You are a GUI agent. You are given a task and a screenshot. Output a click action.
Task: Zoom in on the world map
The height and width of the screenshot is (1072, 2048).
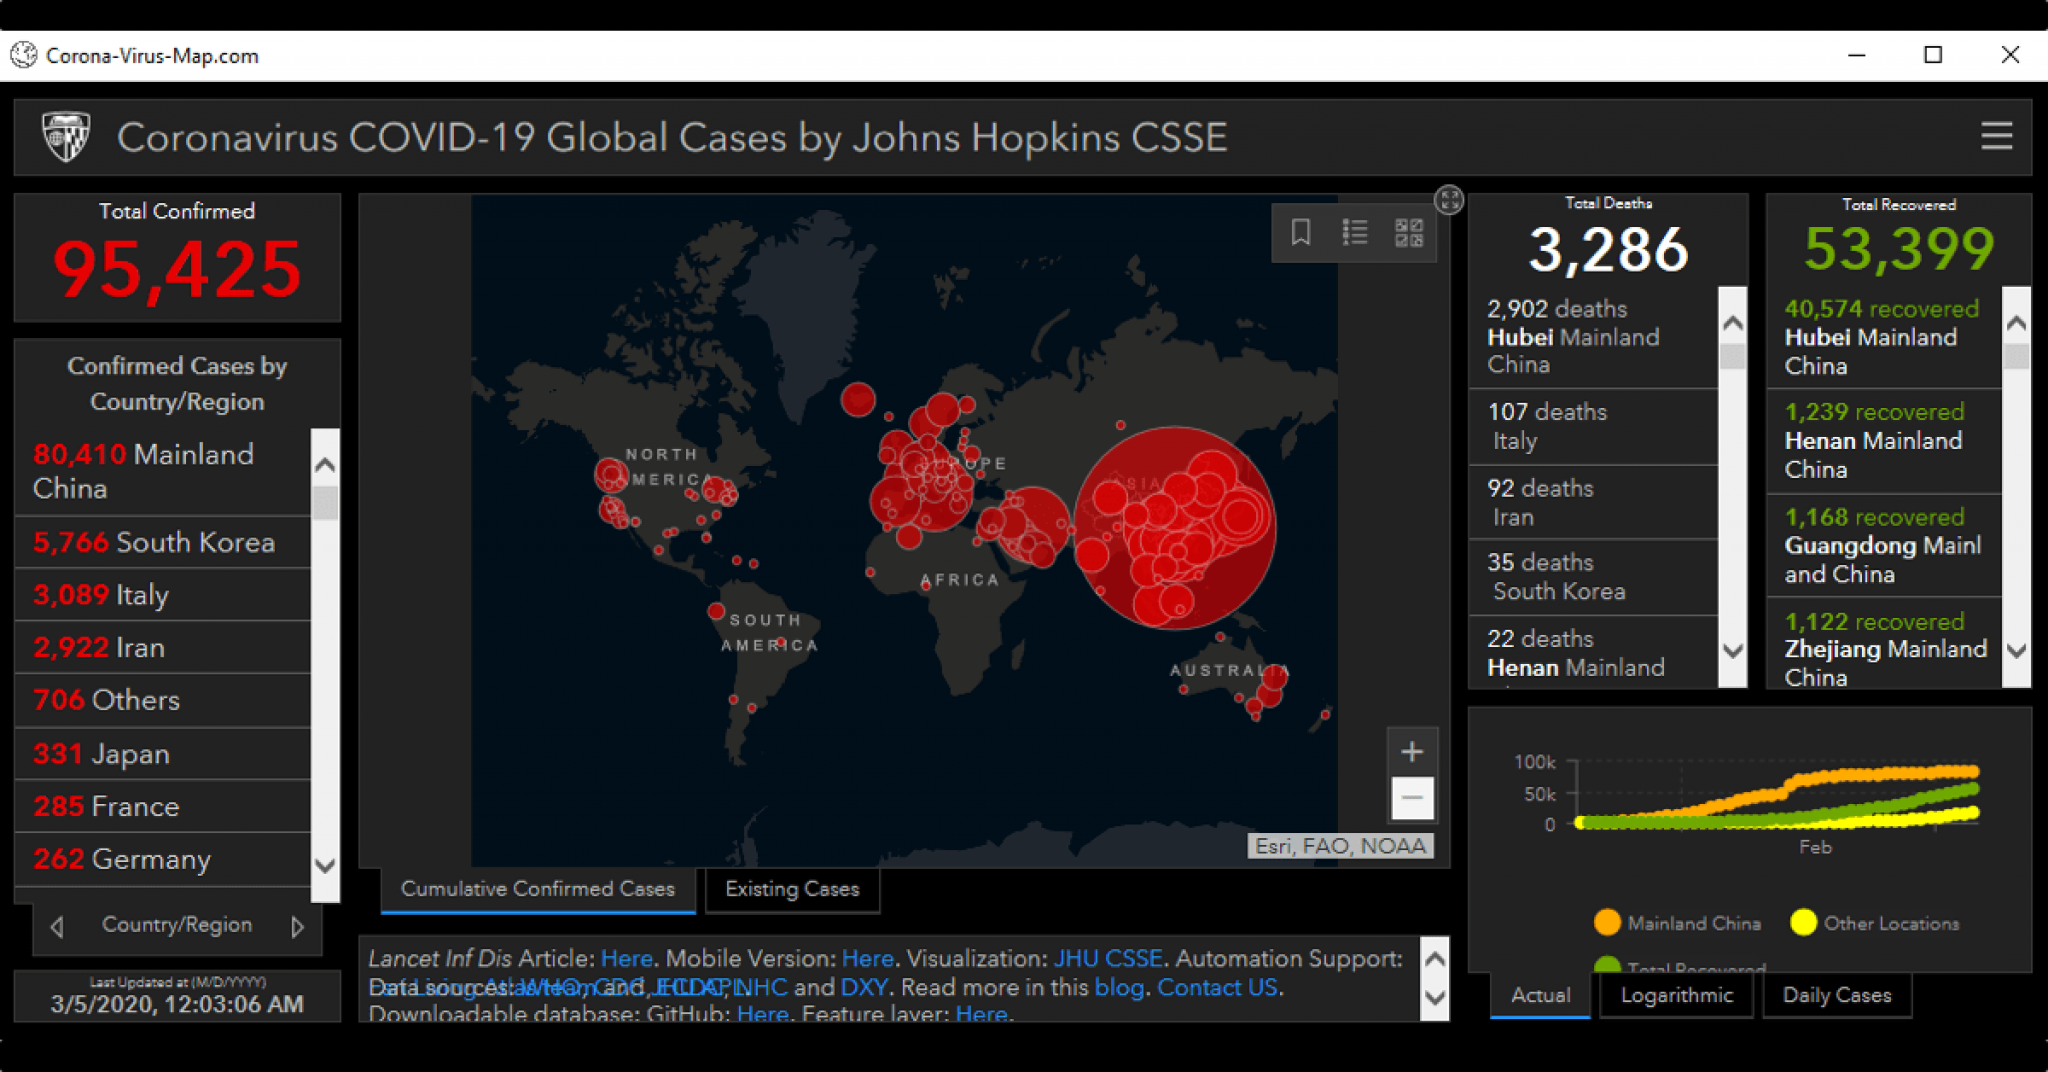coord(1413,751)
